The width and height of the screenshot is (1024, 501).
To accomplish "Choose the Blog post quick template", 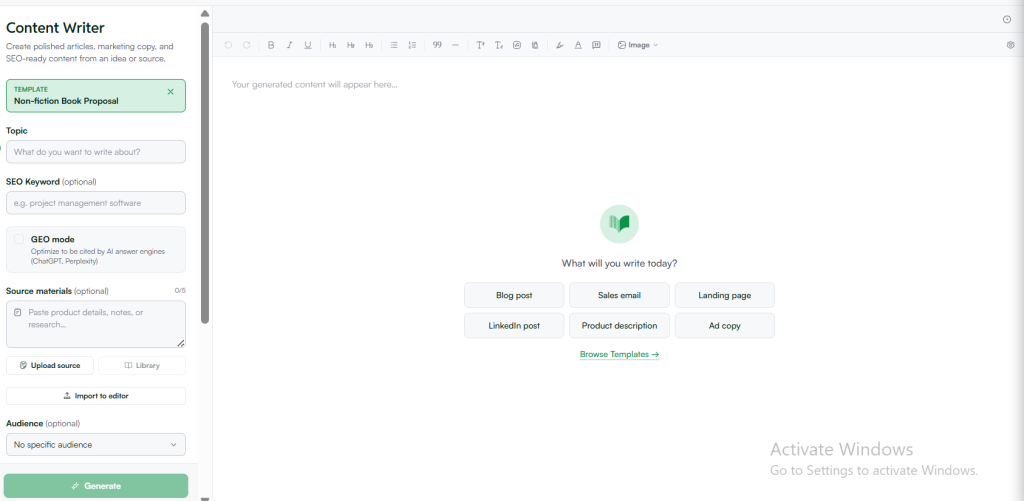I will click(x=514, y=295).
